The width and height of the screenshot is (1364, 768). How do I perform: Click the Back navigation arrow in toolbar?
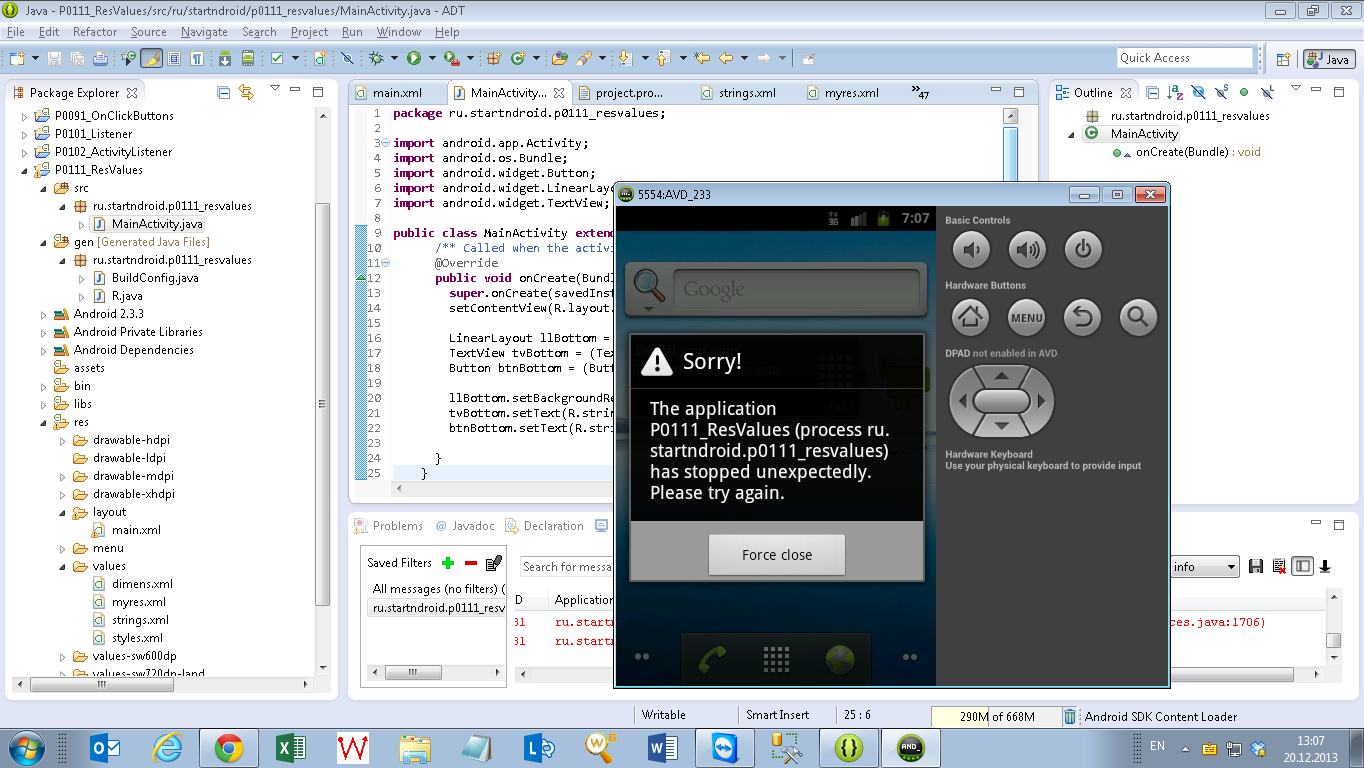727,58
